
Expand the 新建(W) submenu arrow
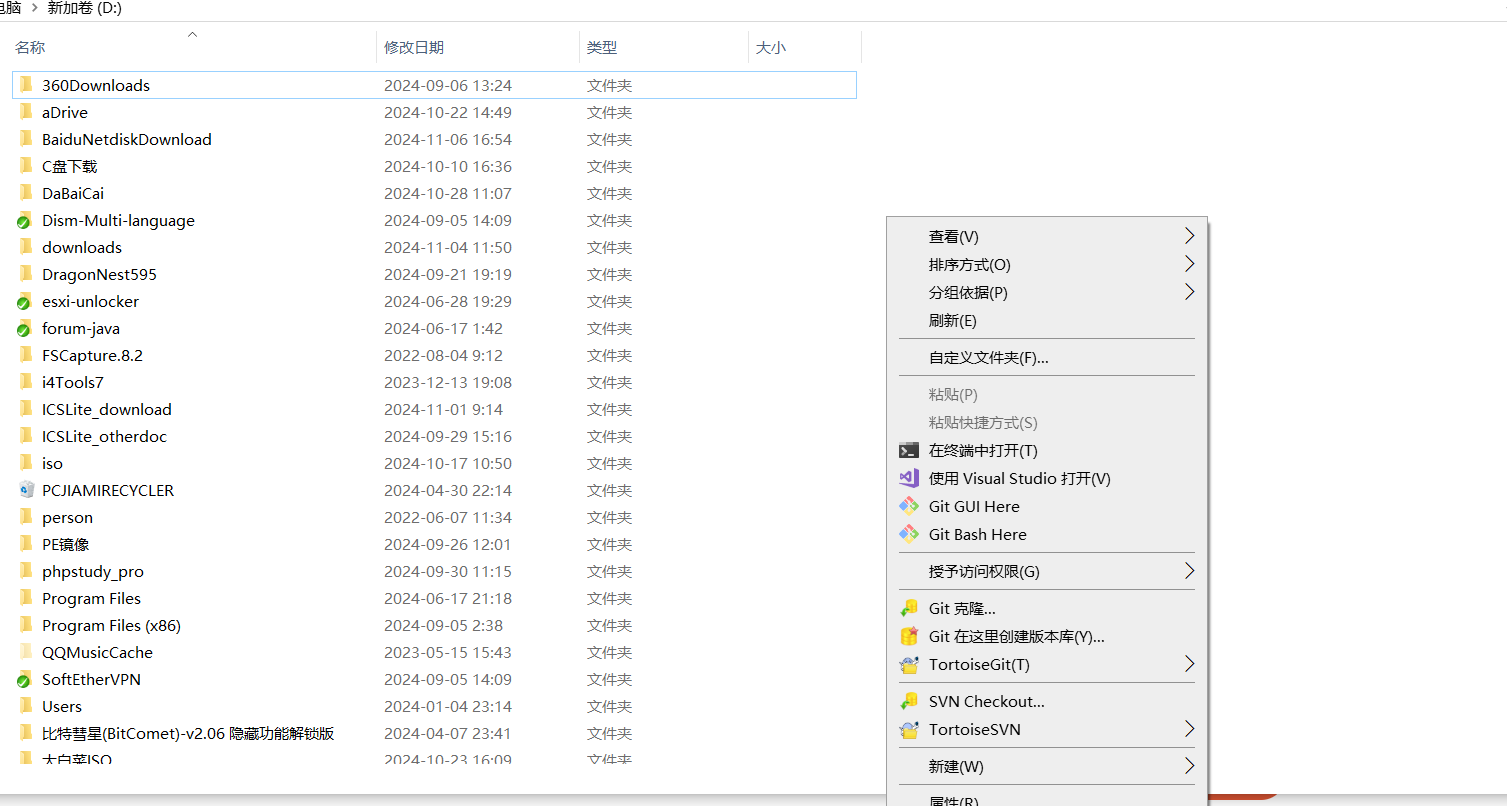point(1189,766)
